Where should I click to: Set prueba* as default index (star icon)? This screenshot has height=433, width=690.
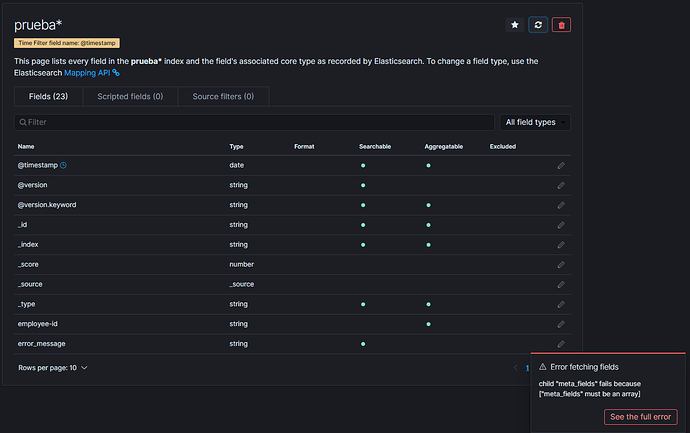[515, 24]
